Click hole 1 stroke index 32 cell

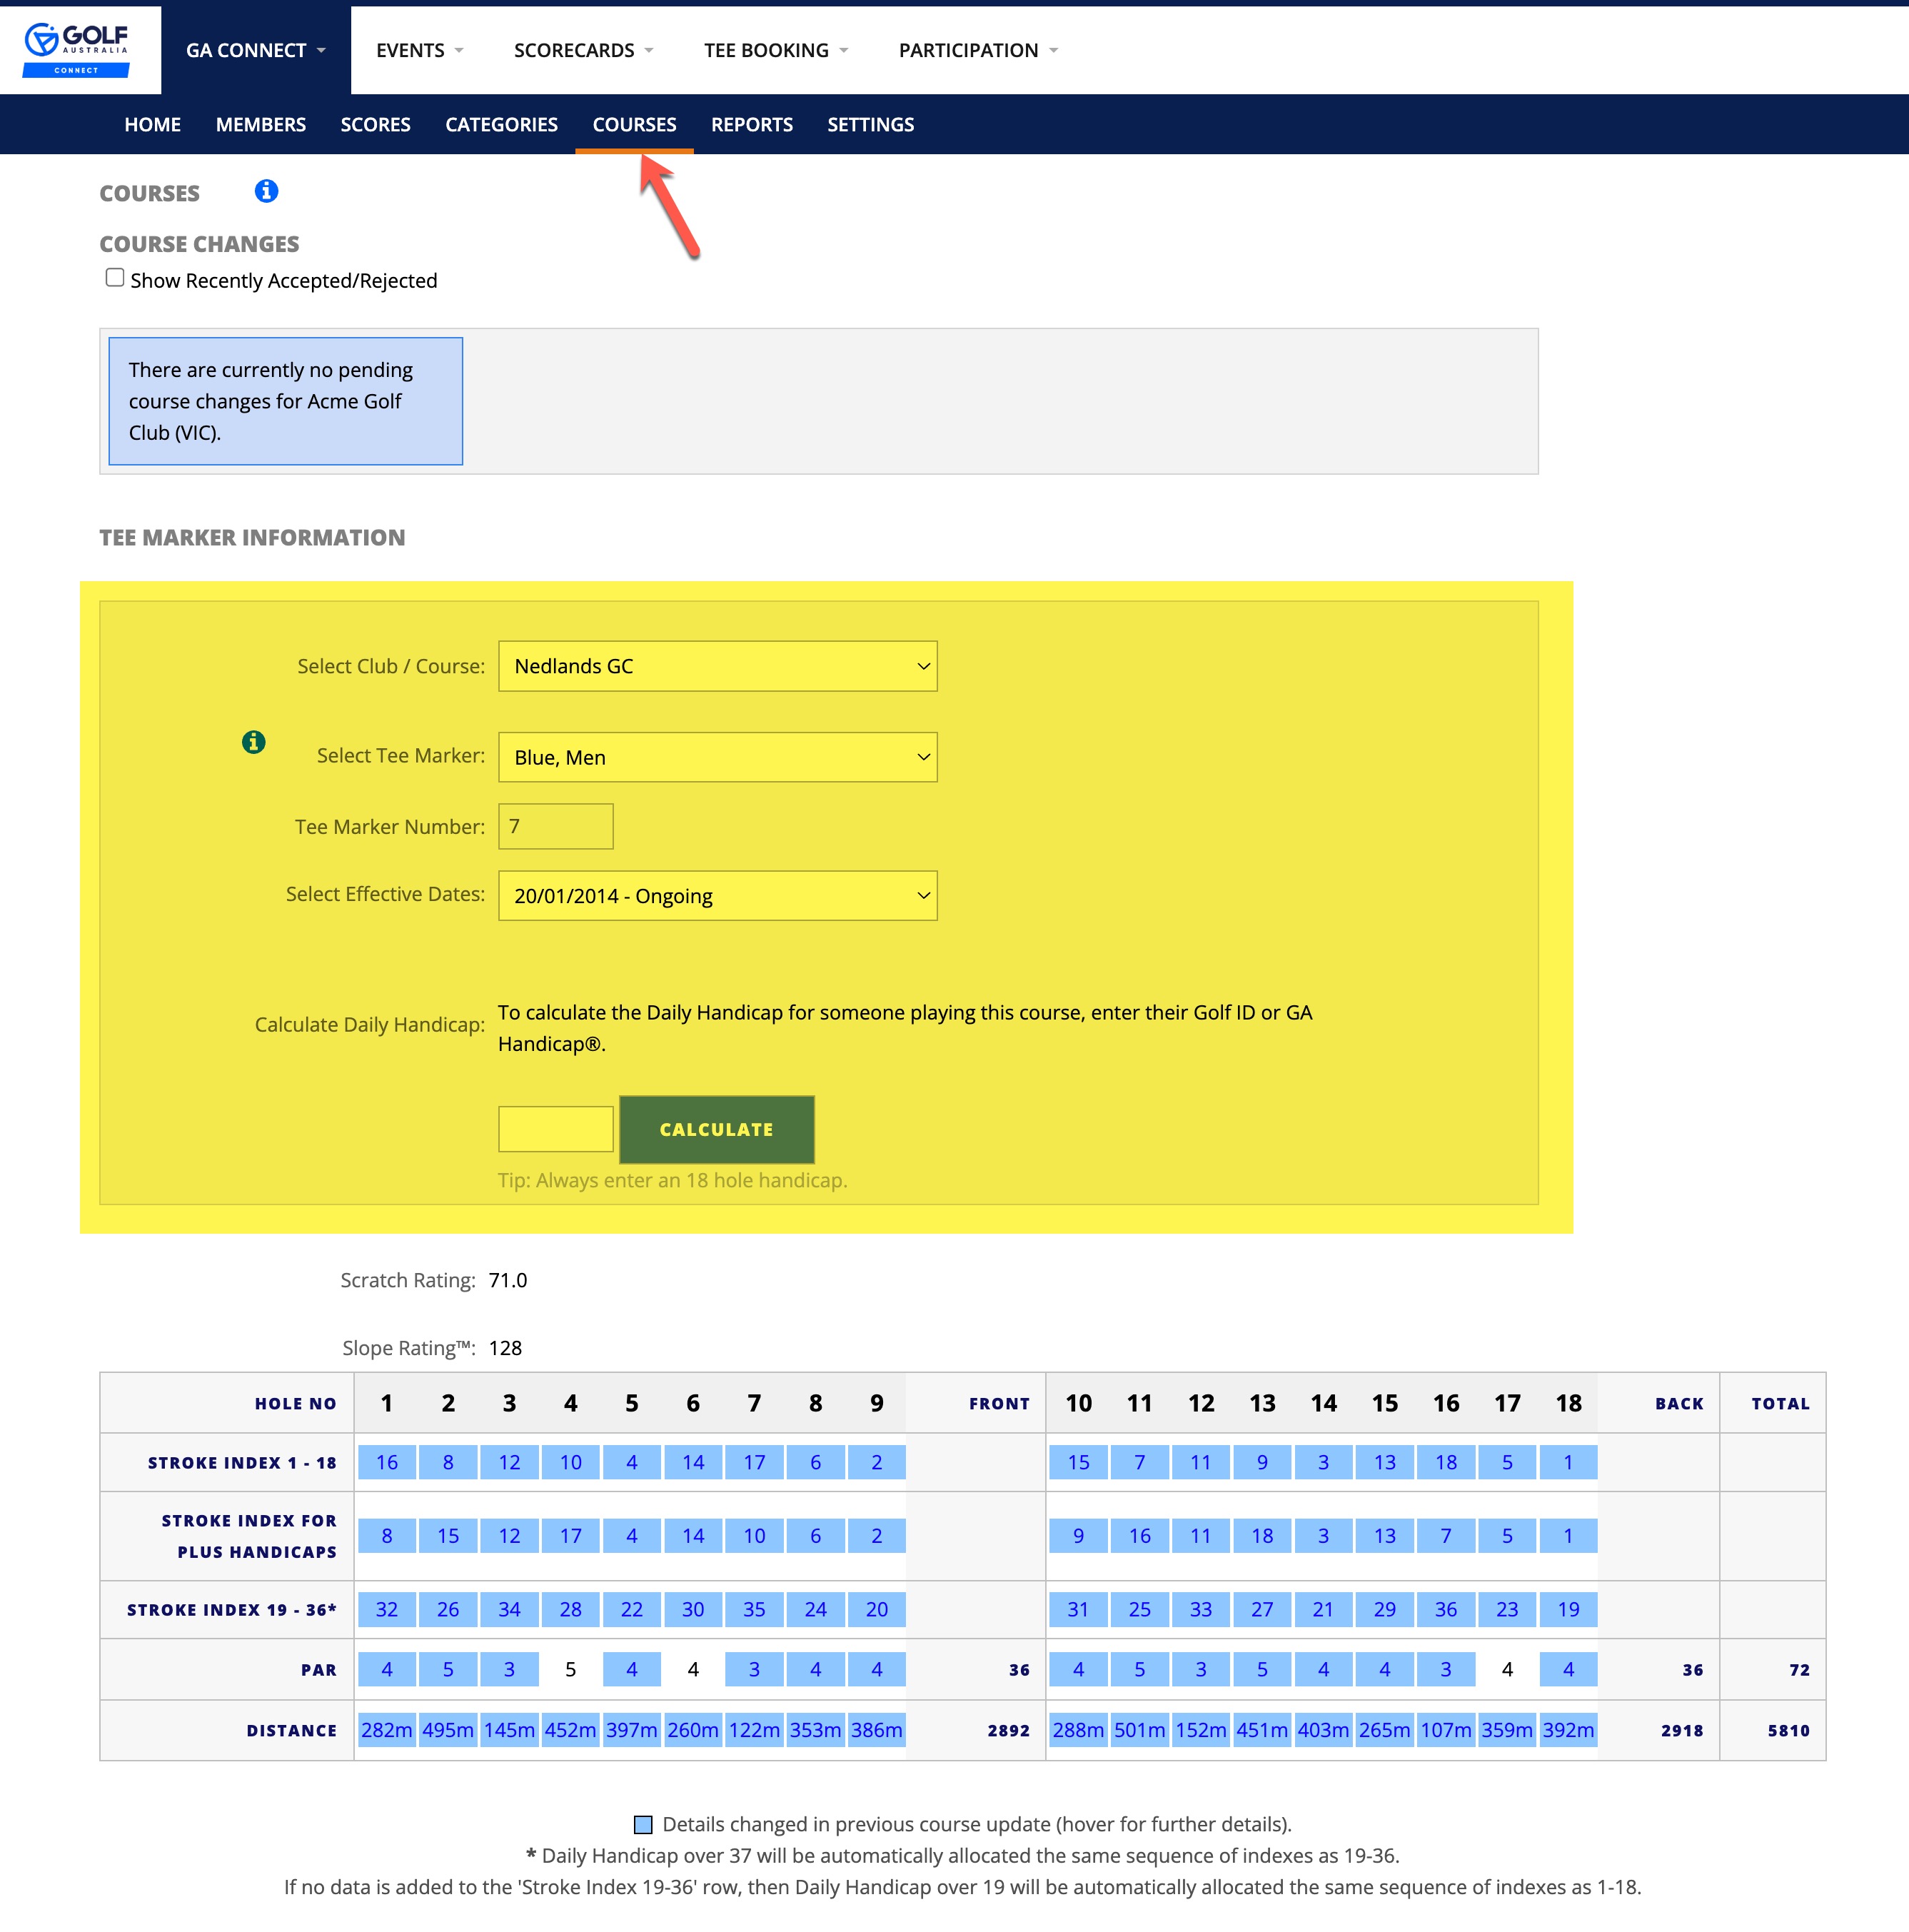coord(387,1610)
